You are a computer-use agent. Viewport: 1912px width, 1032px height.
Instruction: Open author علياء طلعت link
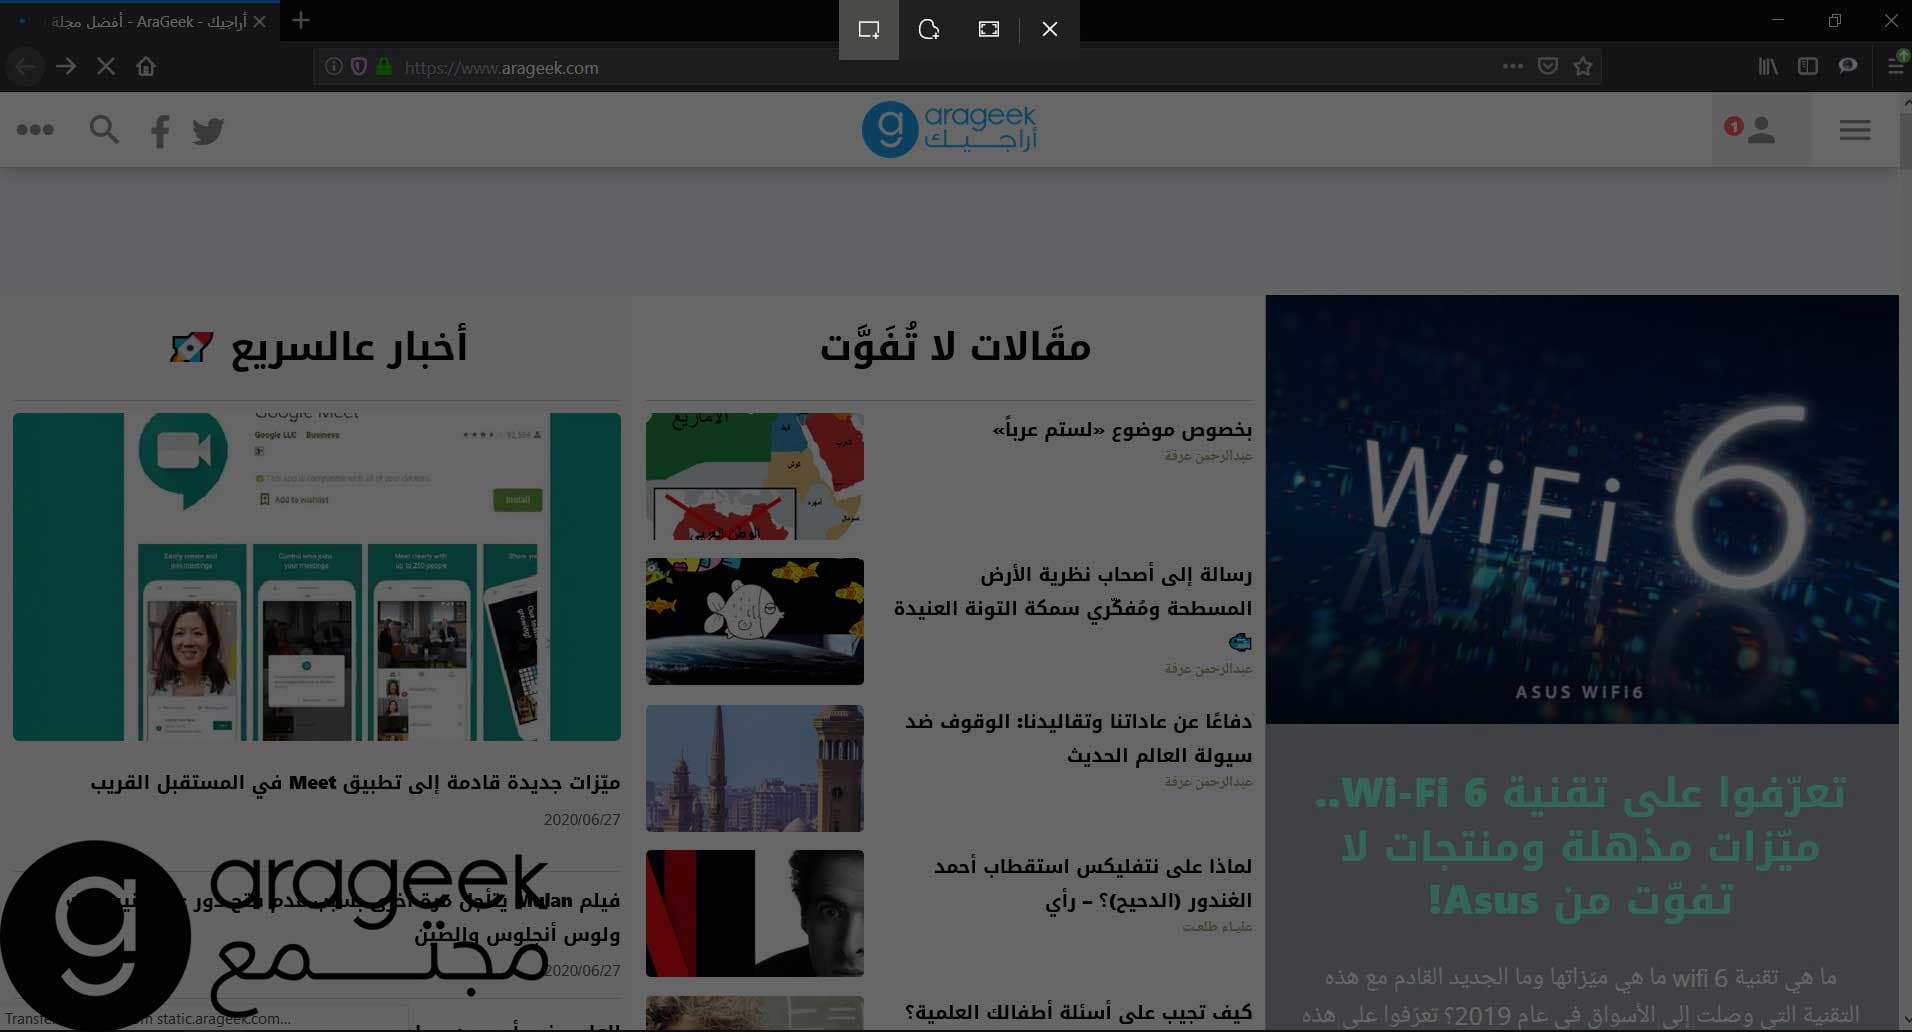tap(1217, 927)
